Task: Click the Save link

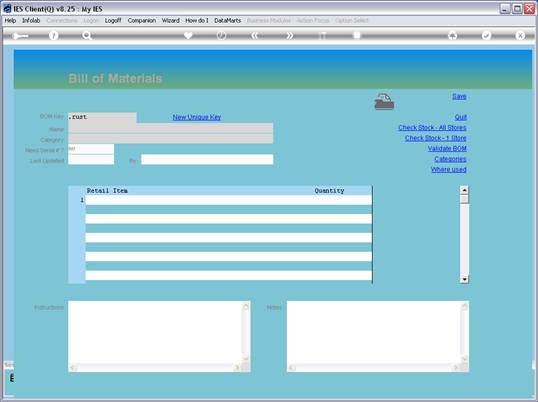Action: click(x=459, y=96)
